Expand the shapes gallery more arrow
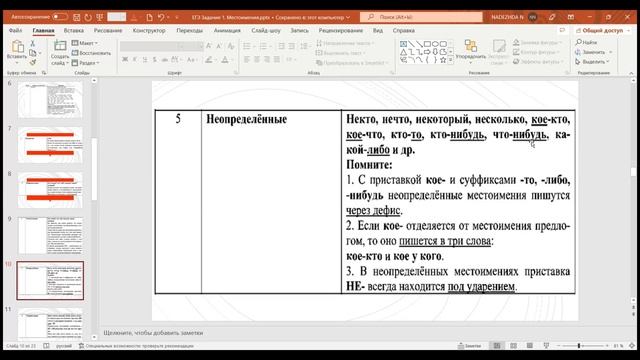Screen dimensions: 640x360 click(x=451, y=60)
